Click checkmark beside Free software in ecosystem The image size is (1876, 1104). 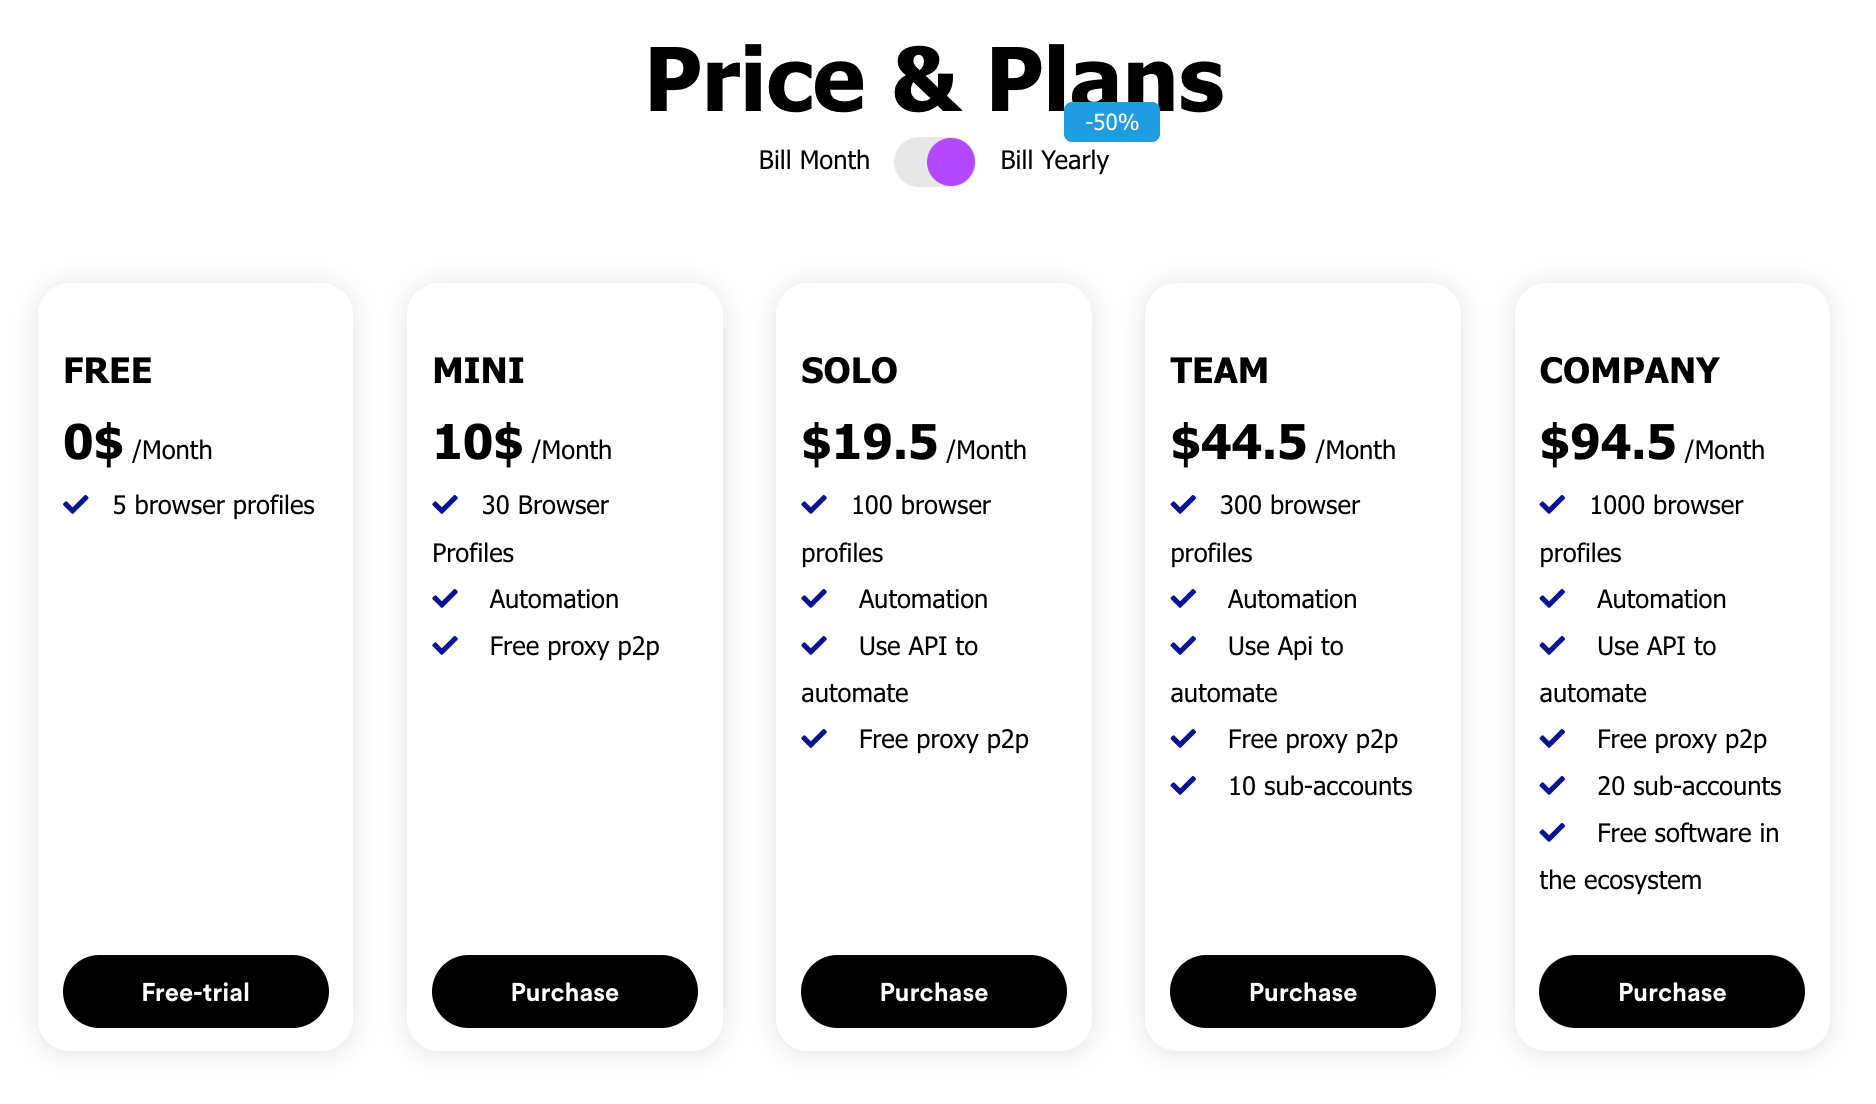point(1552,833)
